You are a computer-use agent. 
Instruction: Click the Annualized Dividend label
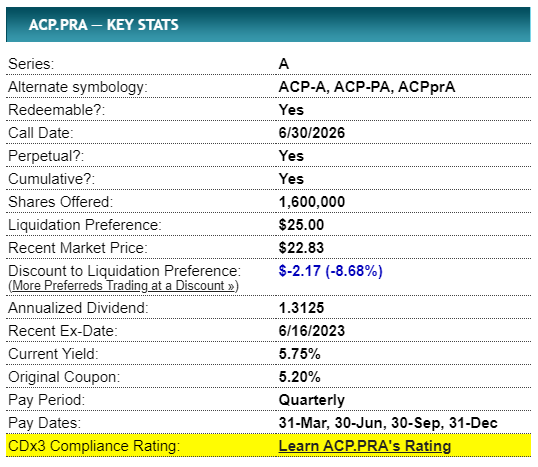(78, 308)
